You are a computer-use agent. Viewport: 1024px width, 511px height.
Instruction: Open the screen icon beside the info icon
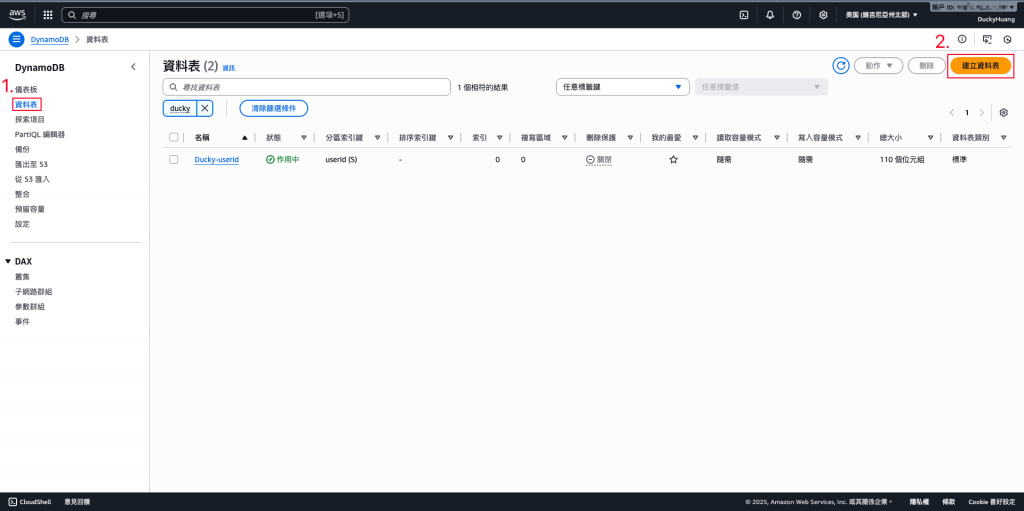(987, 39)
